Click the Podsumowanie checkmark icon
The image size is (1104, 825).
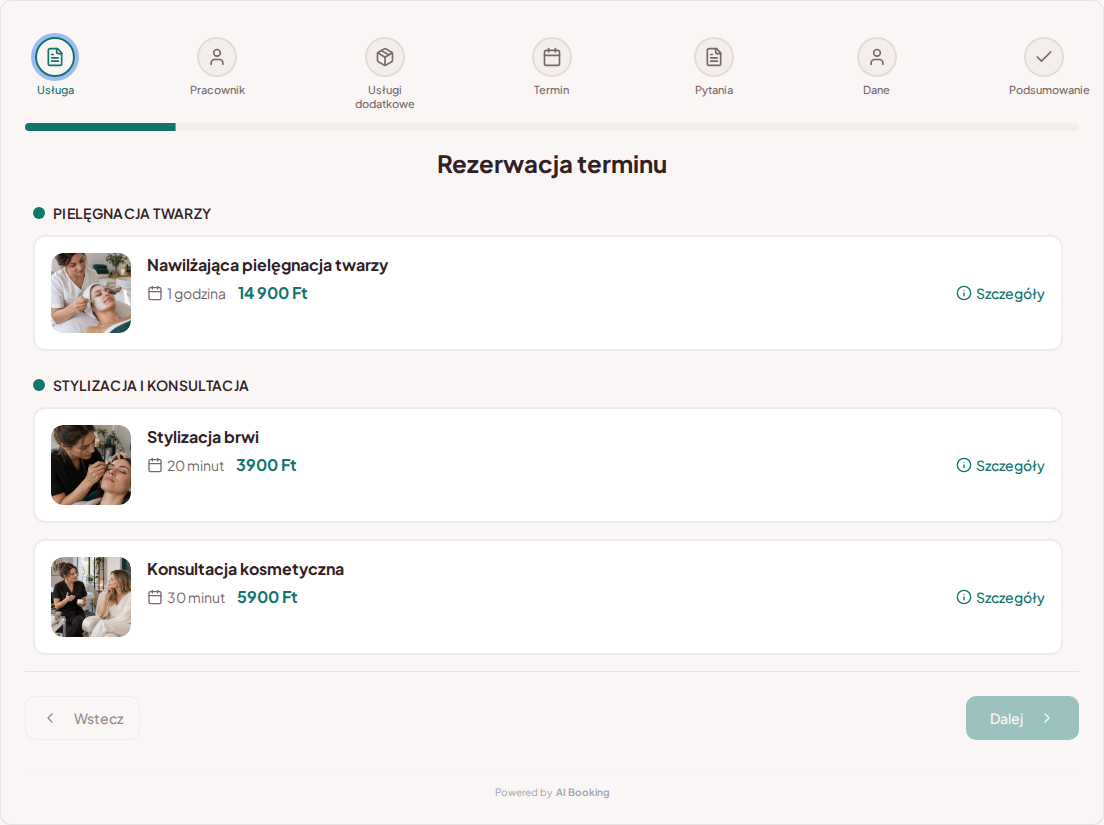1044,57
